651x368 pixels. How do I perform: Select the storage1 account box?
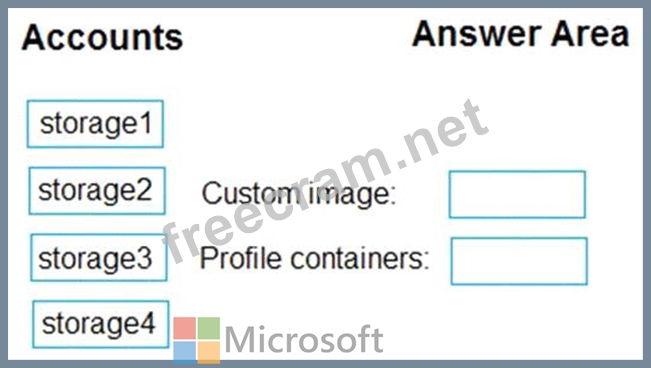pyautogui.click(x=95, y=124)
